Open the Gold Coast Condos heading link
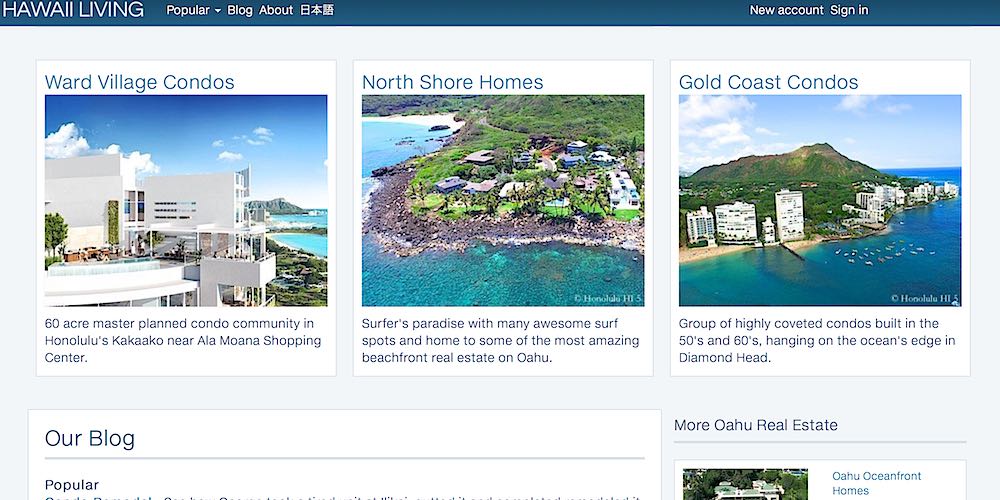The width and height of the screenshot is (1000, 500). point(769,82)
